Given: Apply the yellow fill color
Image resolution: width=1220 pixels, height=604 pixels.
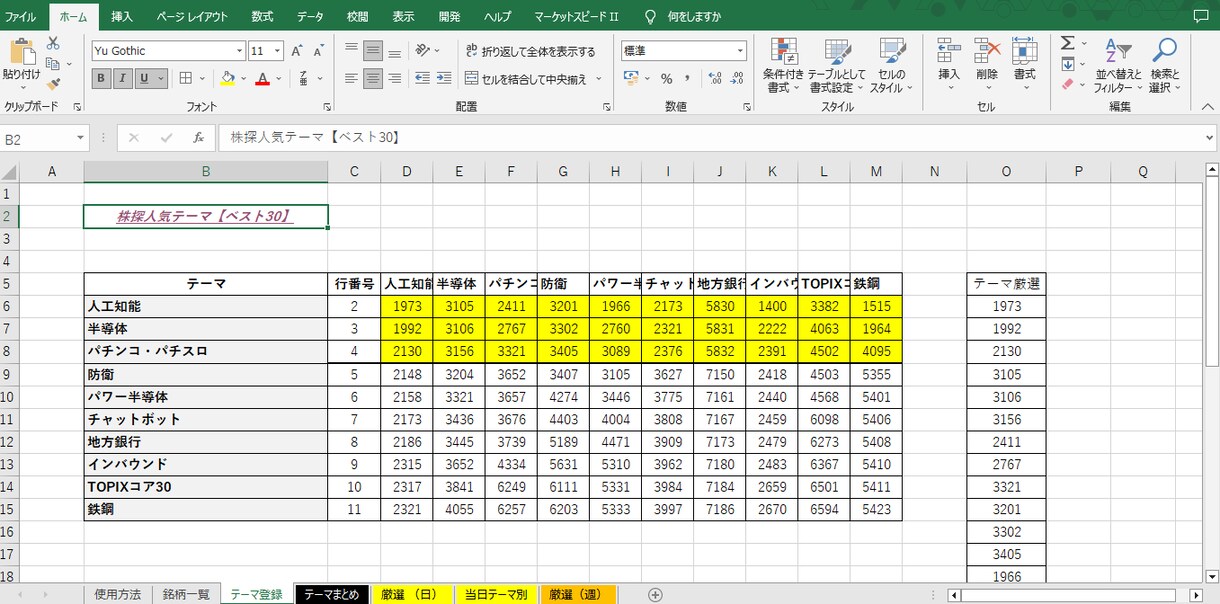Looking at the screenshot, I should pos(226,79).
